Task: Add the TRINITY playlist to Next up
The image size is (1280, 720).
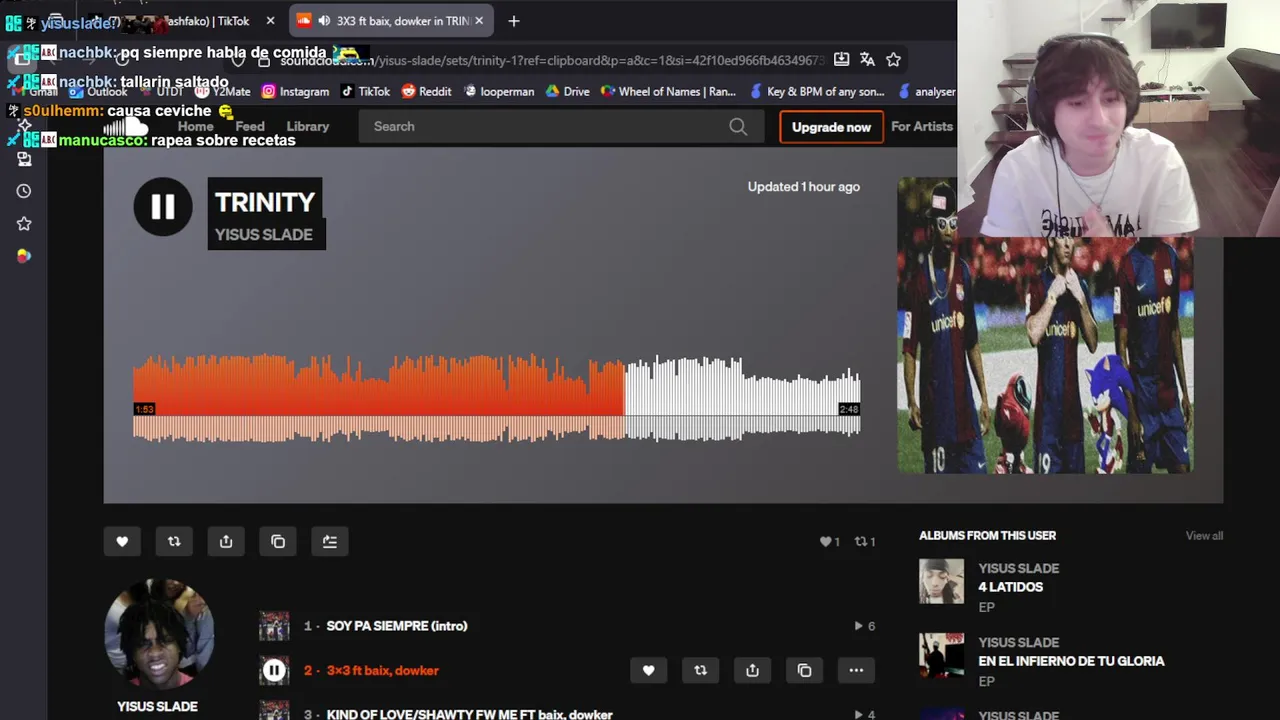Action: (x=330, y=541)
